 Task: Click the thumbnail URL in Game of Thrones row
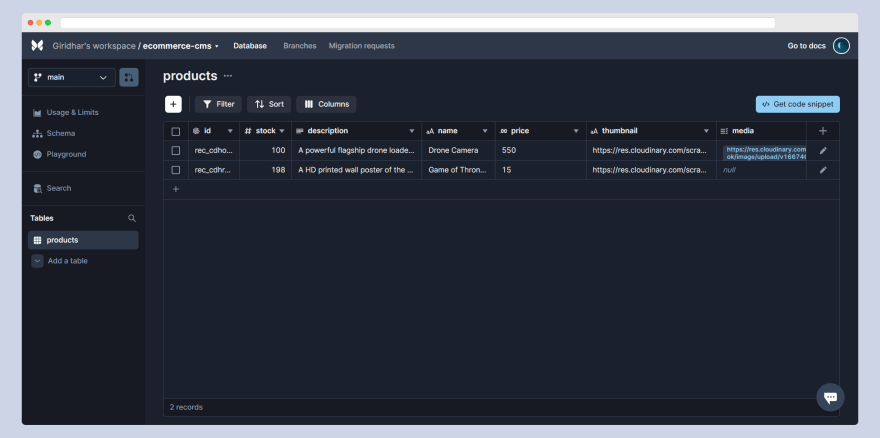pyautogui.click(x=650, y=170)
